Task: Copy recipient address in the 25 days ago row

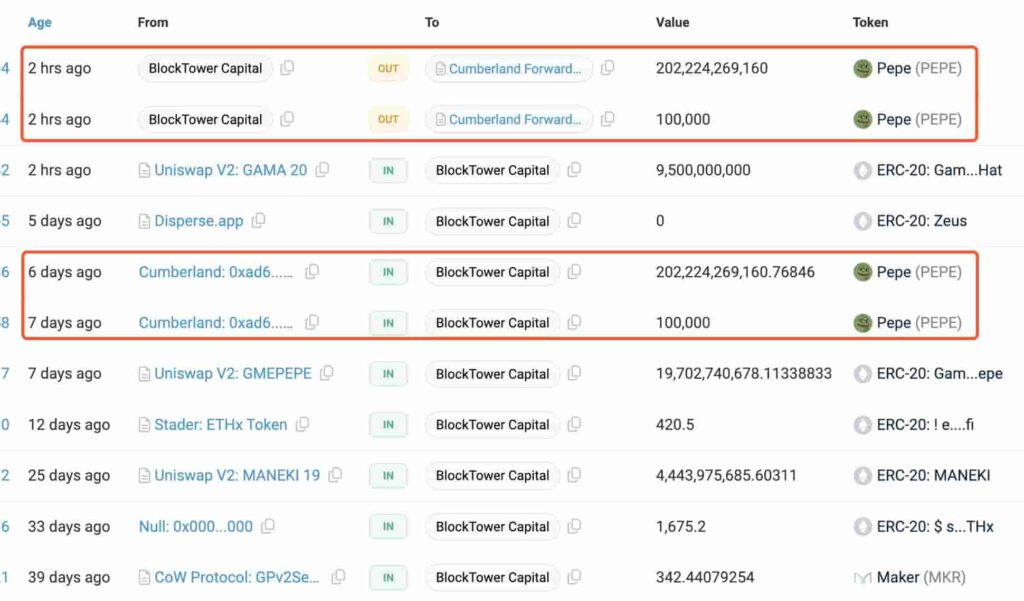Action: tap(574, 476)
